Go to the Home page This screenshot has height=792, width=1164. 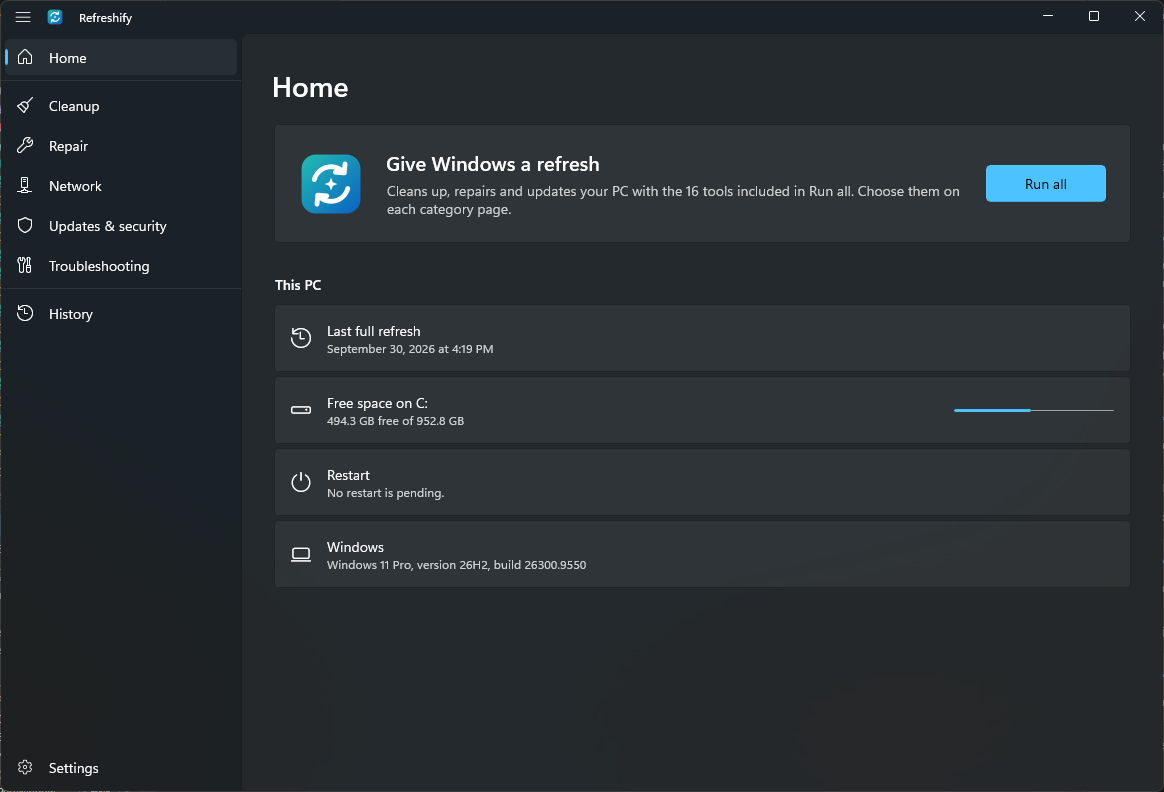click(121, 57)
